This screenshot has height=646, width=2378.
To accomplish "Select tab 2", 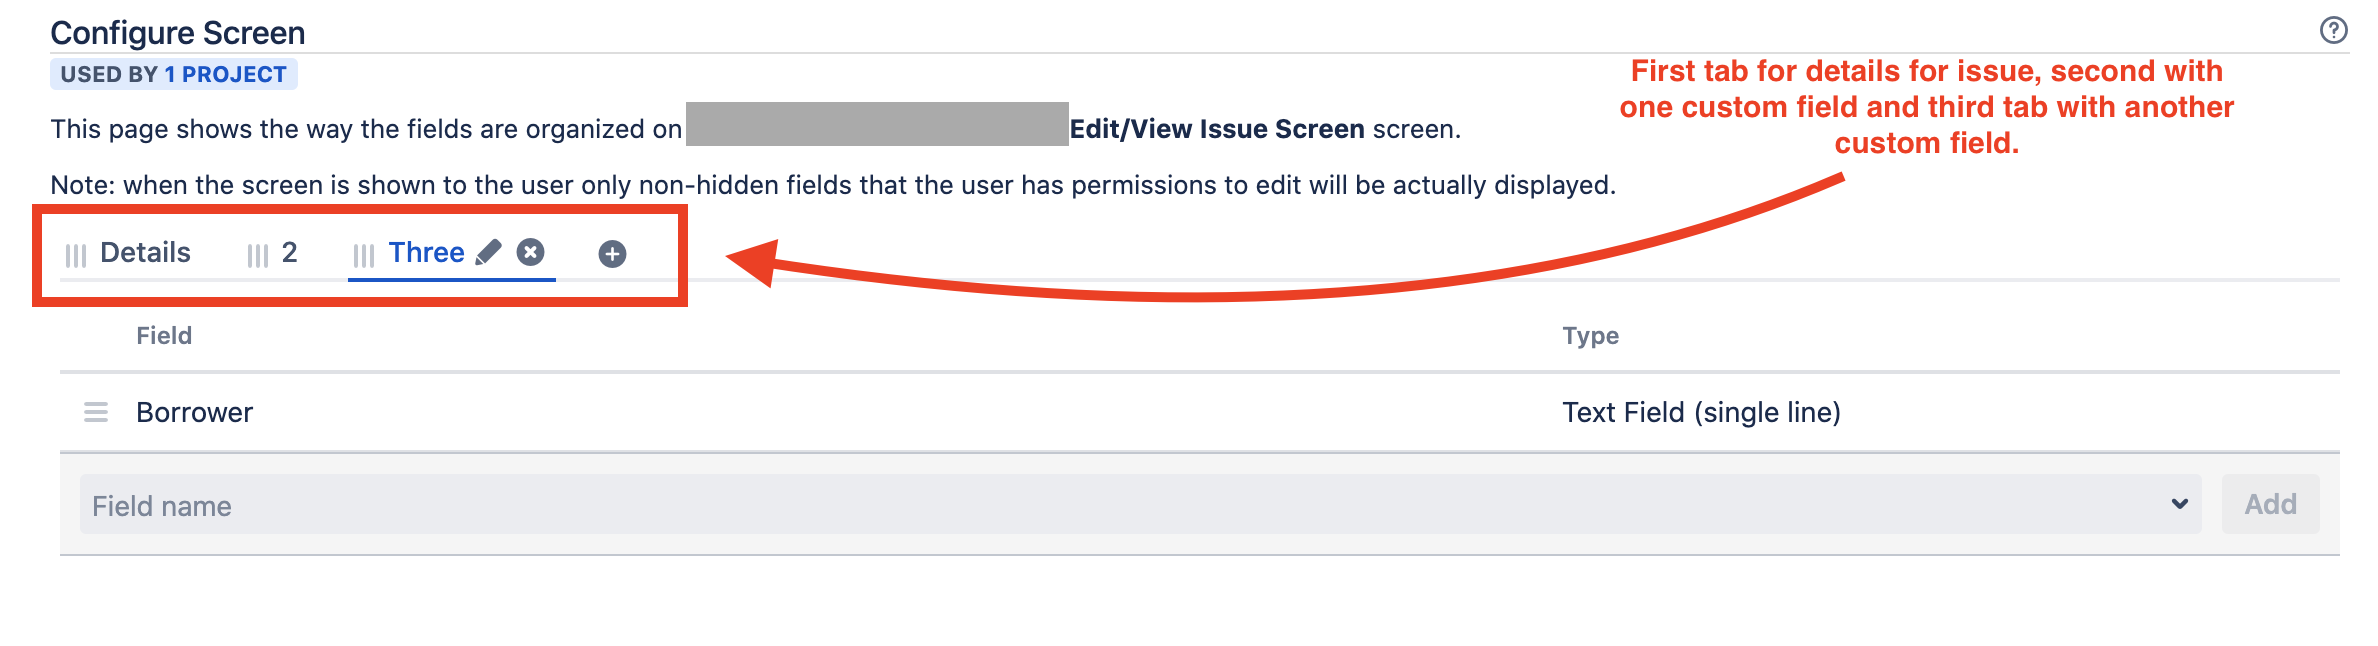I will coord(290,253).
